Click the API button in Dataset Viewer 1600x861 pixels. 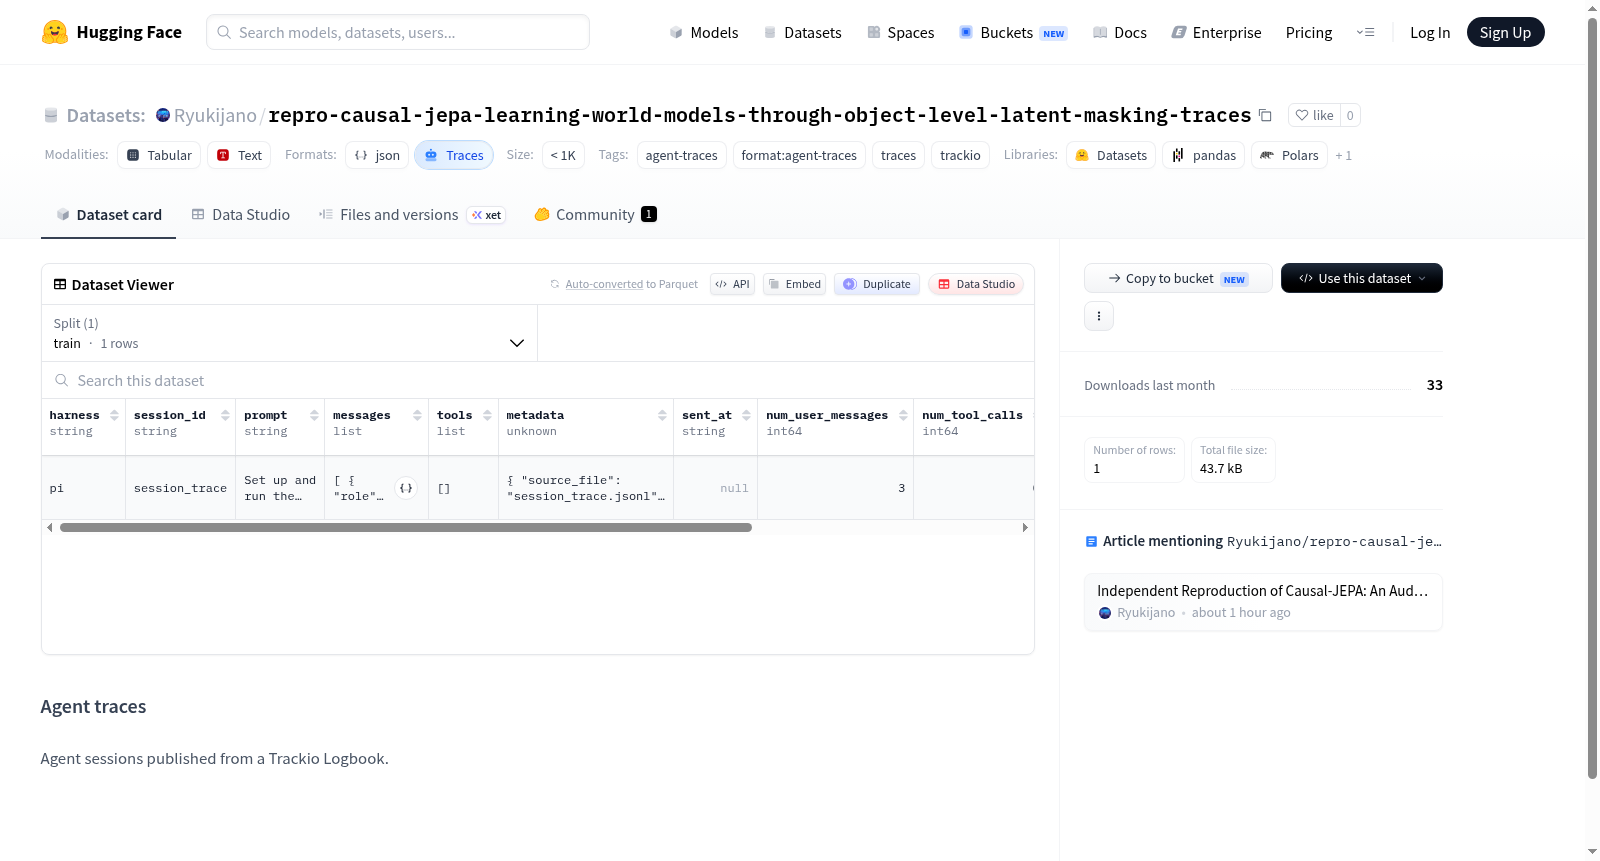tap(732, 284)
